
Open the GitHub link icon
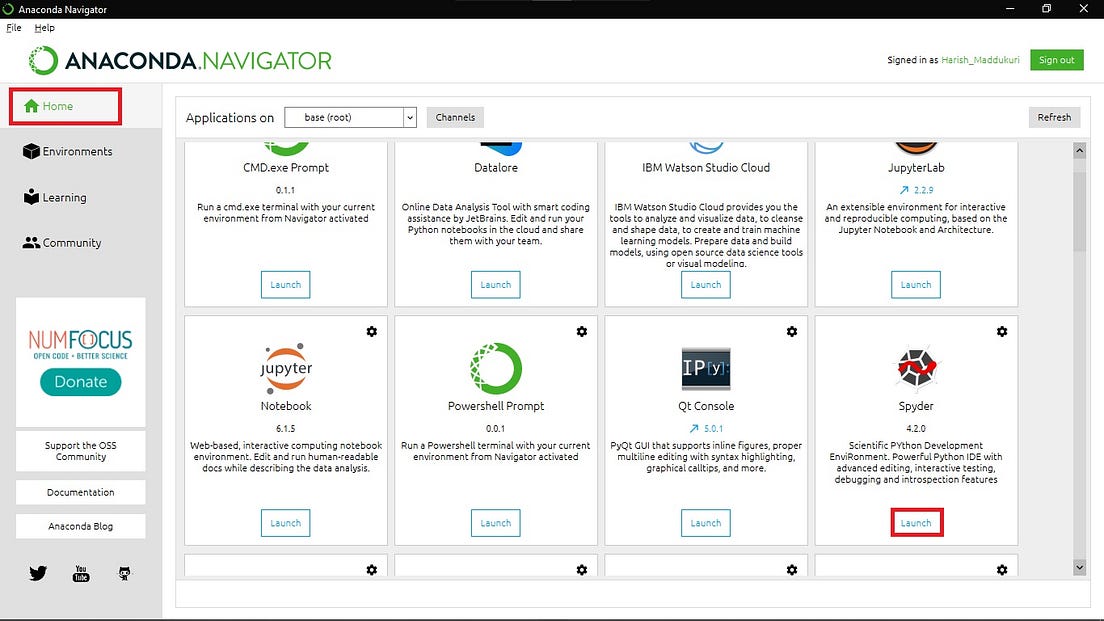click(x=125, y=573)
